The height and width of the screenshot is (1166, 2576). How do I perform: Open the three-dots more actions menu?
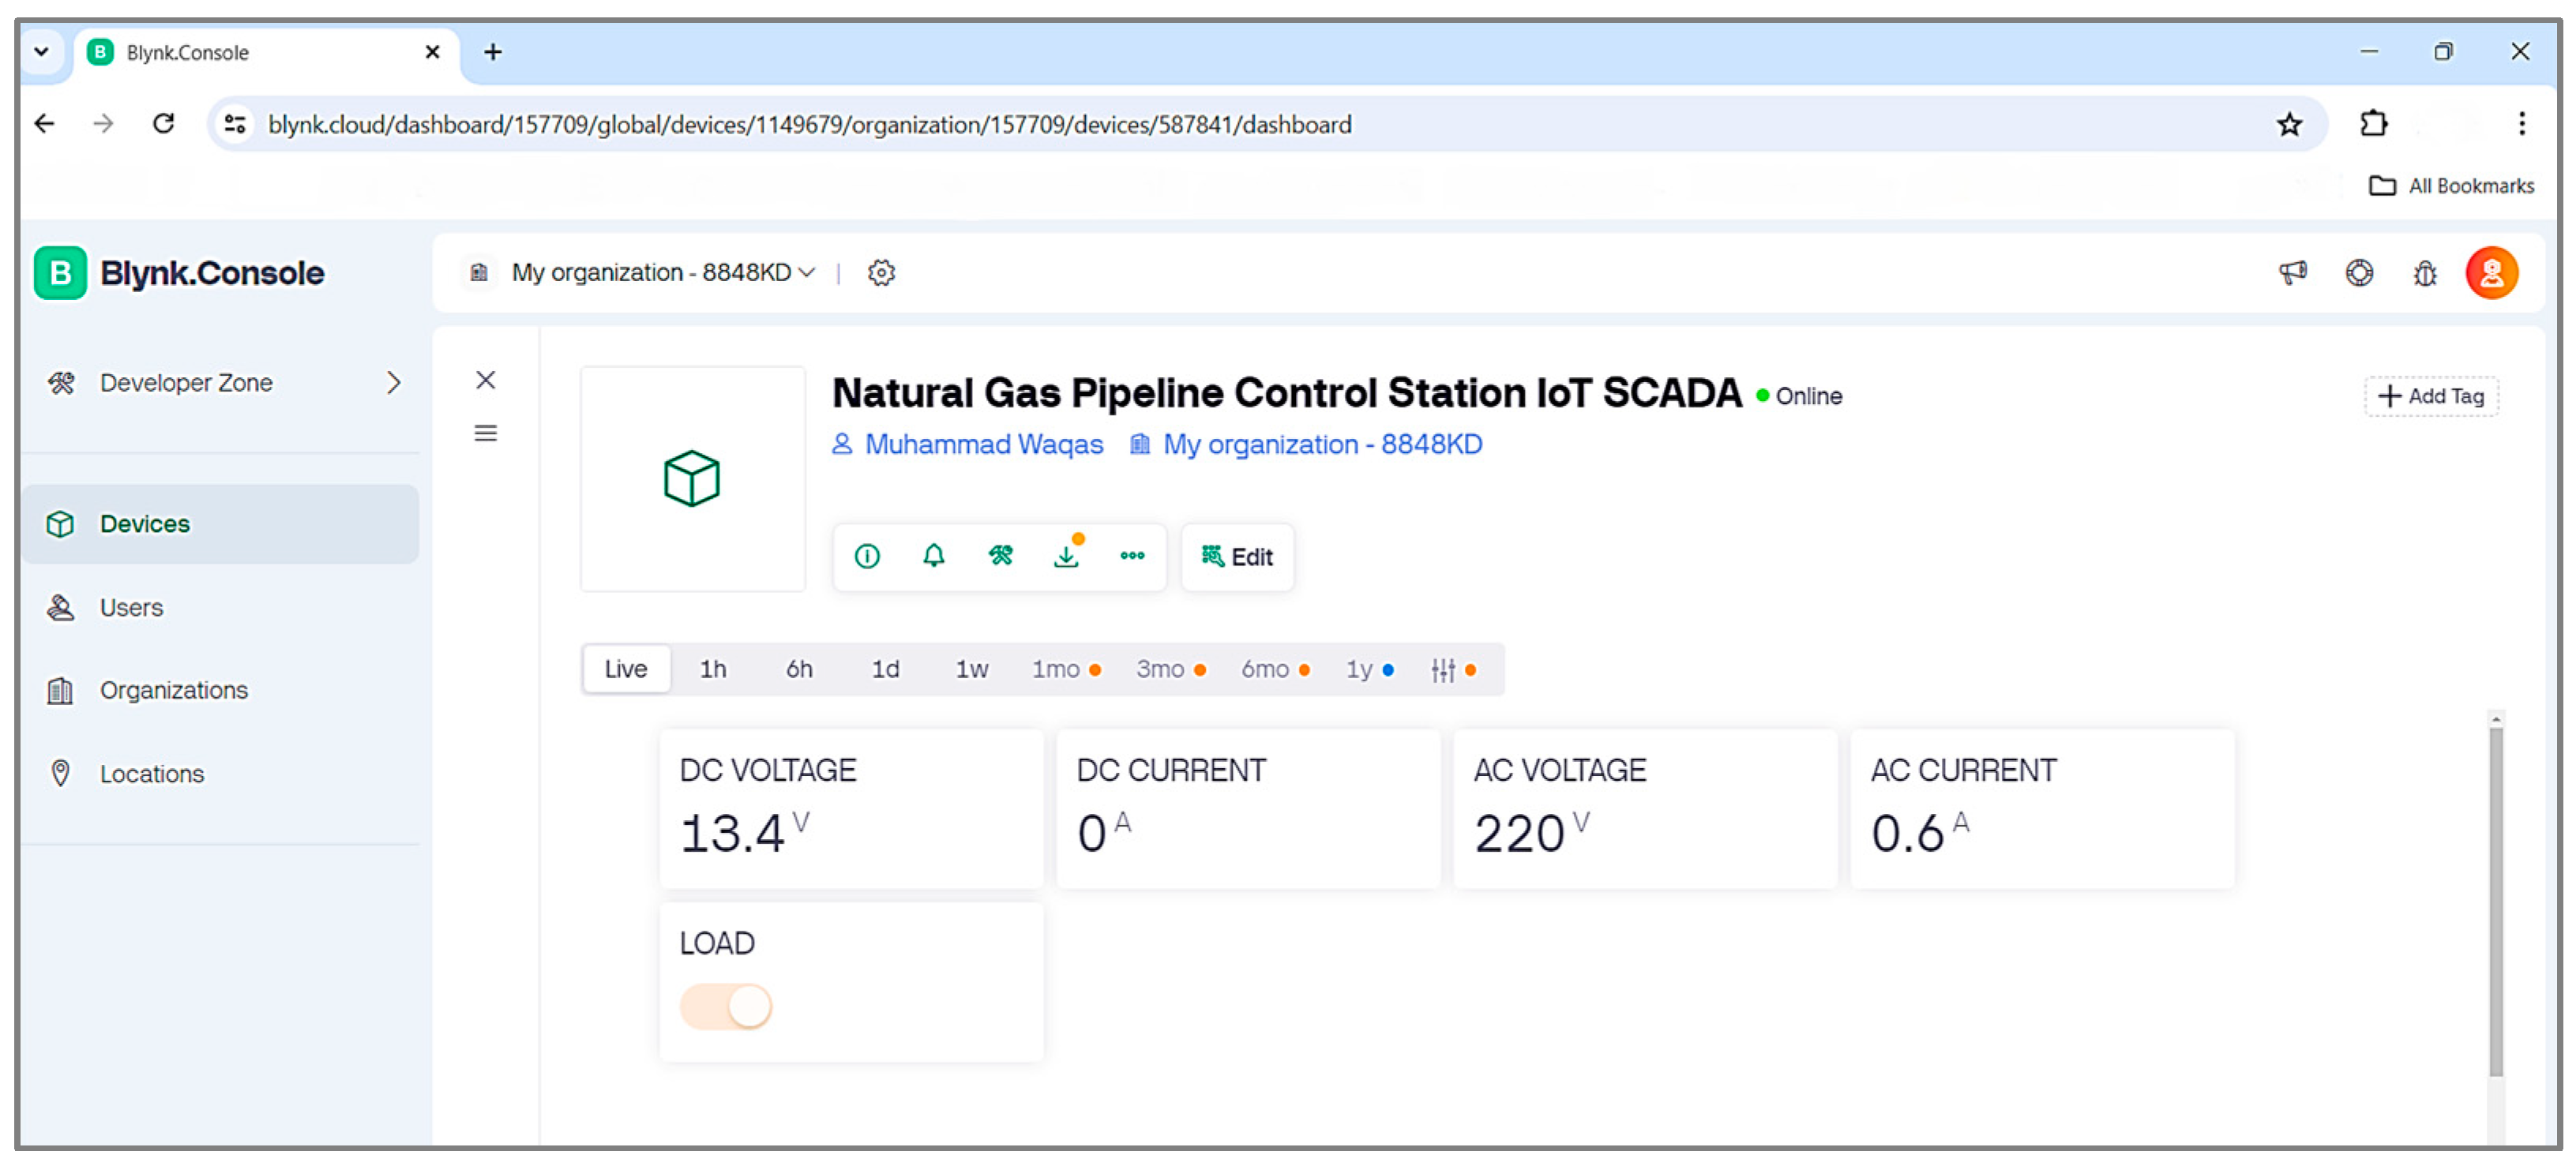(1132, 556)
